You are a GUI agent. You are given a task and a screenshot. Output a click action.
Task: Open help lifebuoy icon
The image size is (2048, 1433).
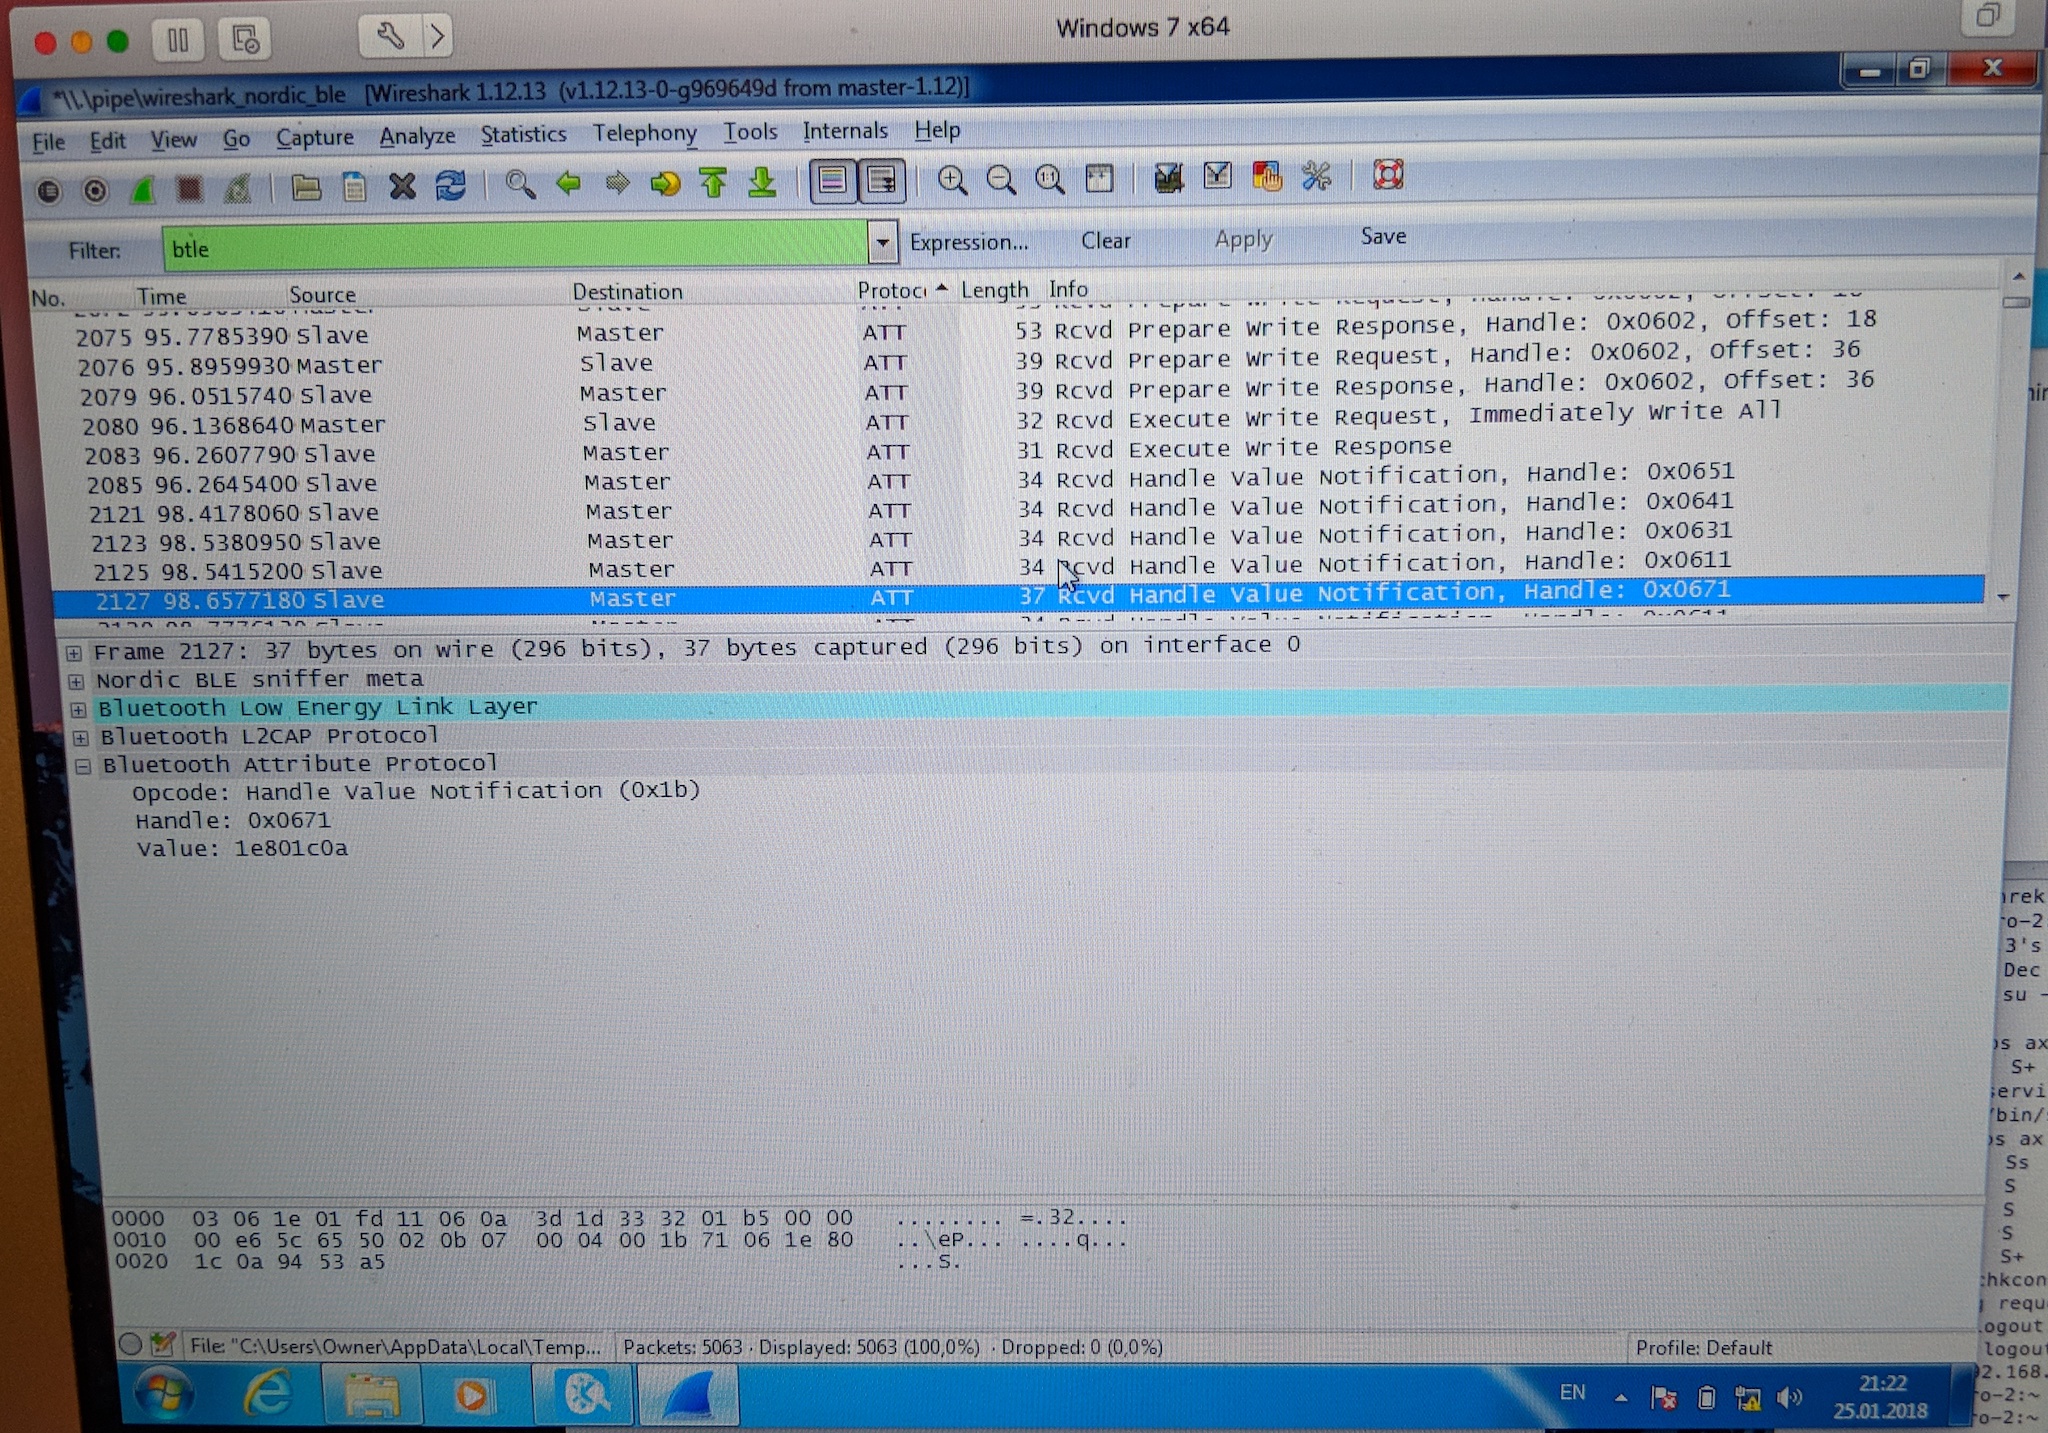pyautogui.click(x=1387, y=175)
